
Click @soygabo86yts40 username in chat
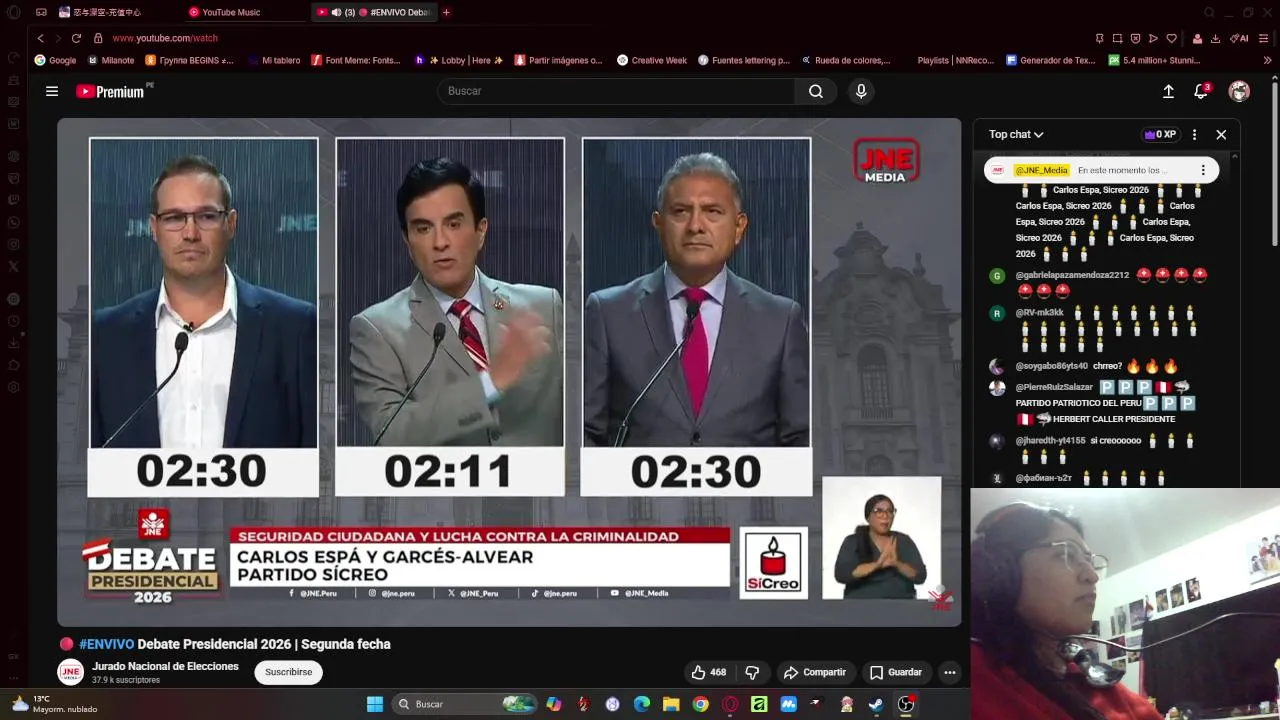[x=1051, y=366]
